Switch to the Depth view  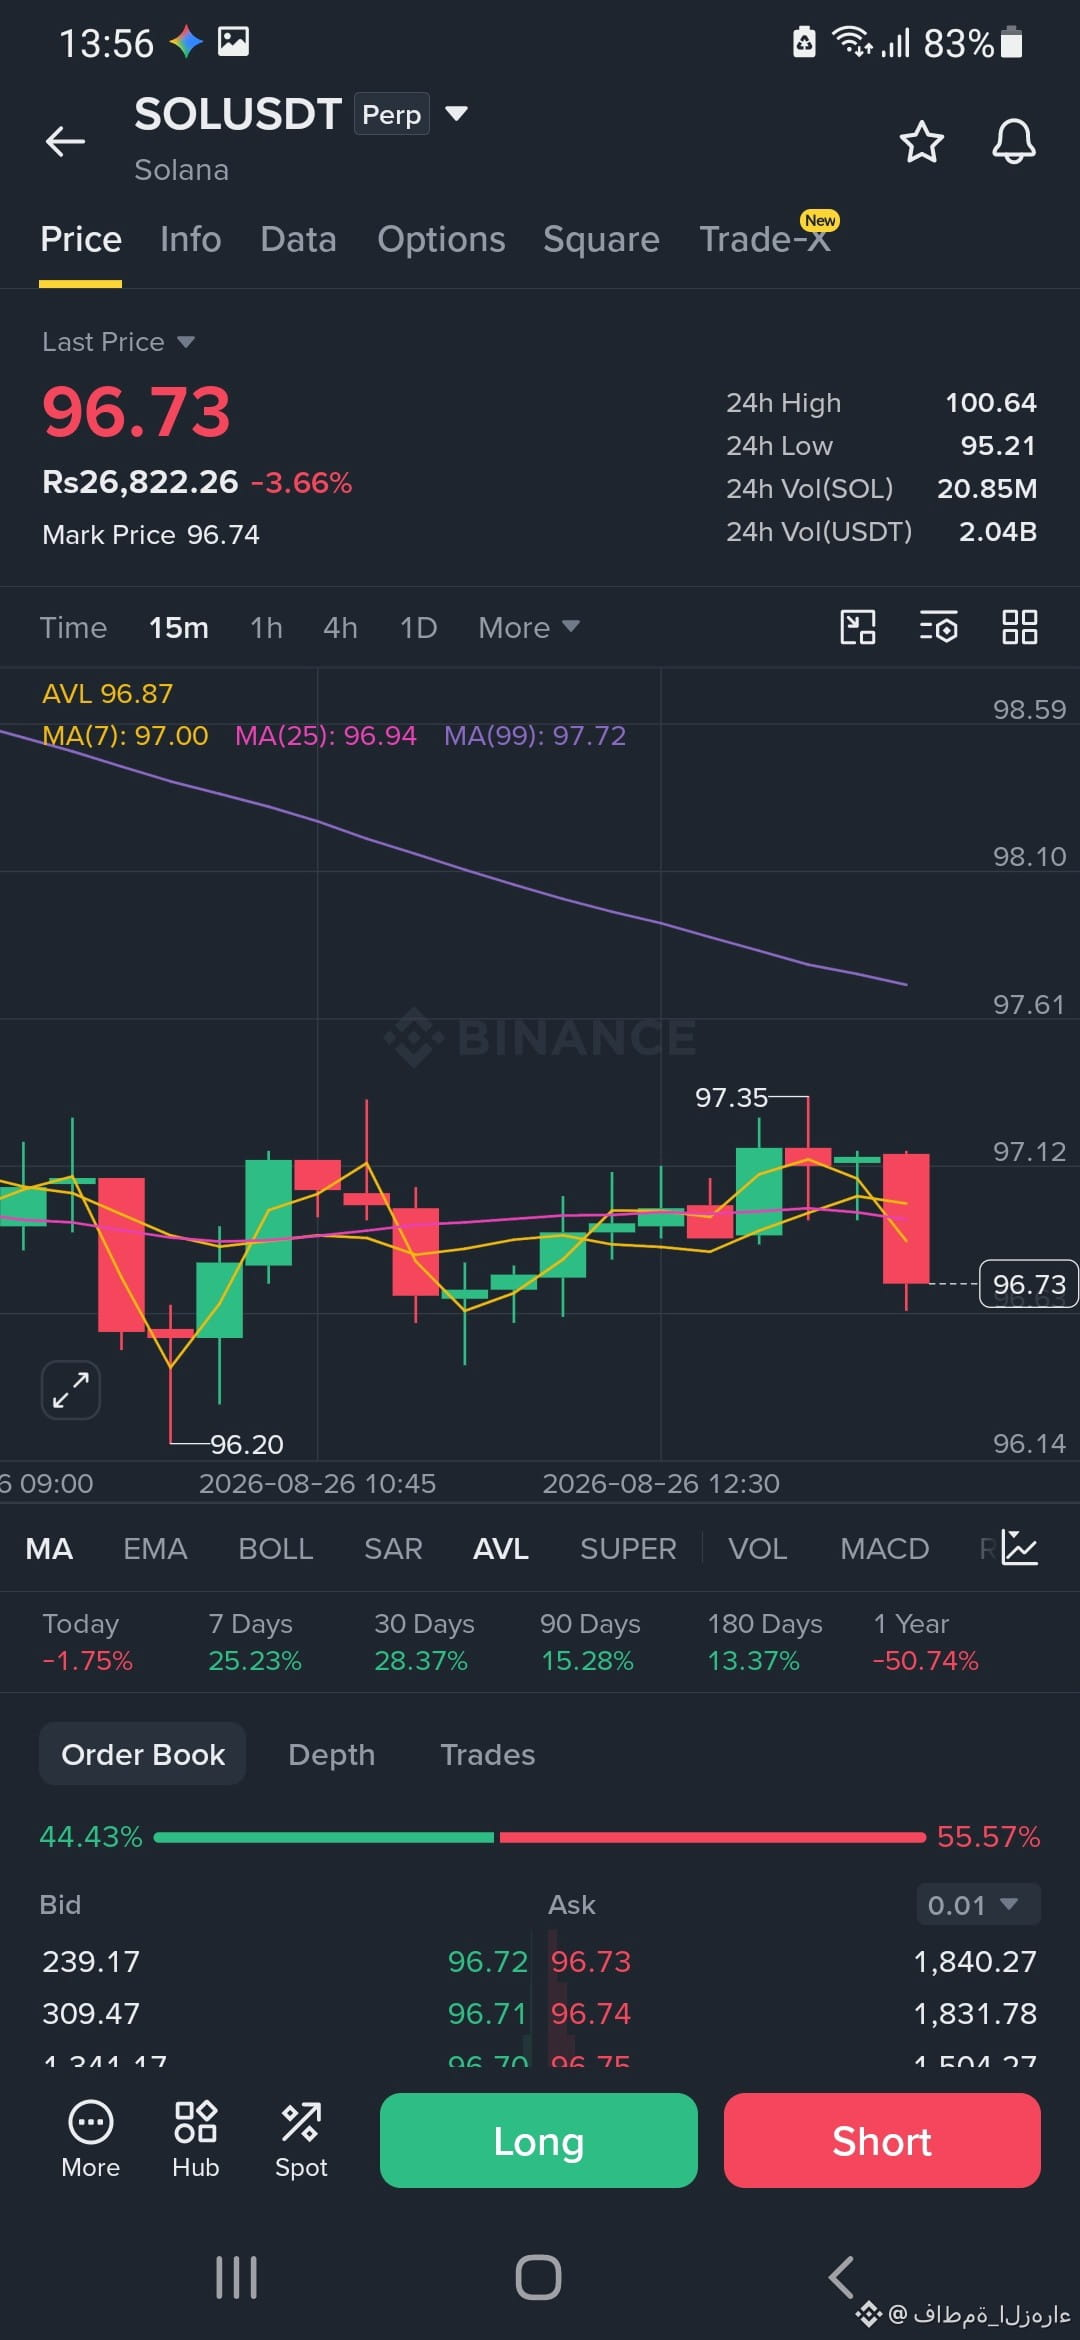click(x=332, y=1754)
